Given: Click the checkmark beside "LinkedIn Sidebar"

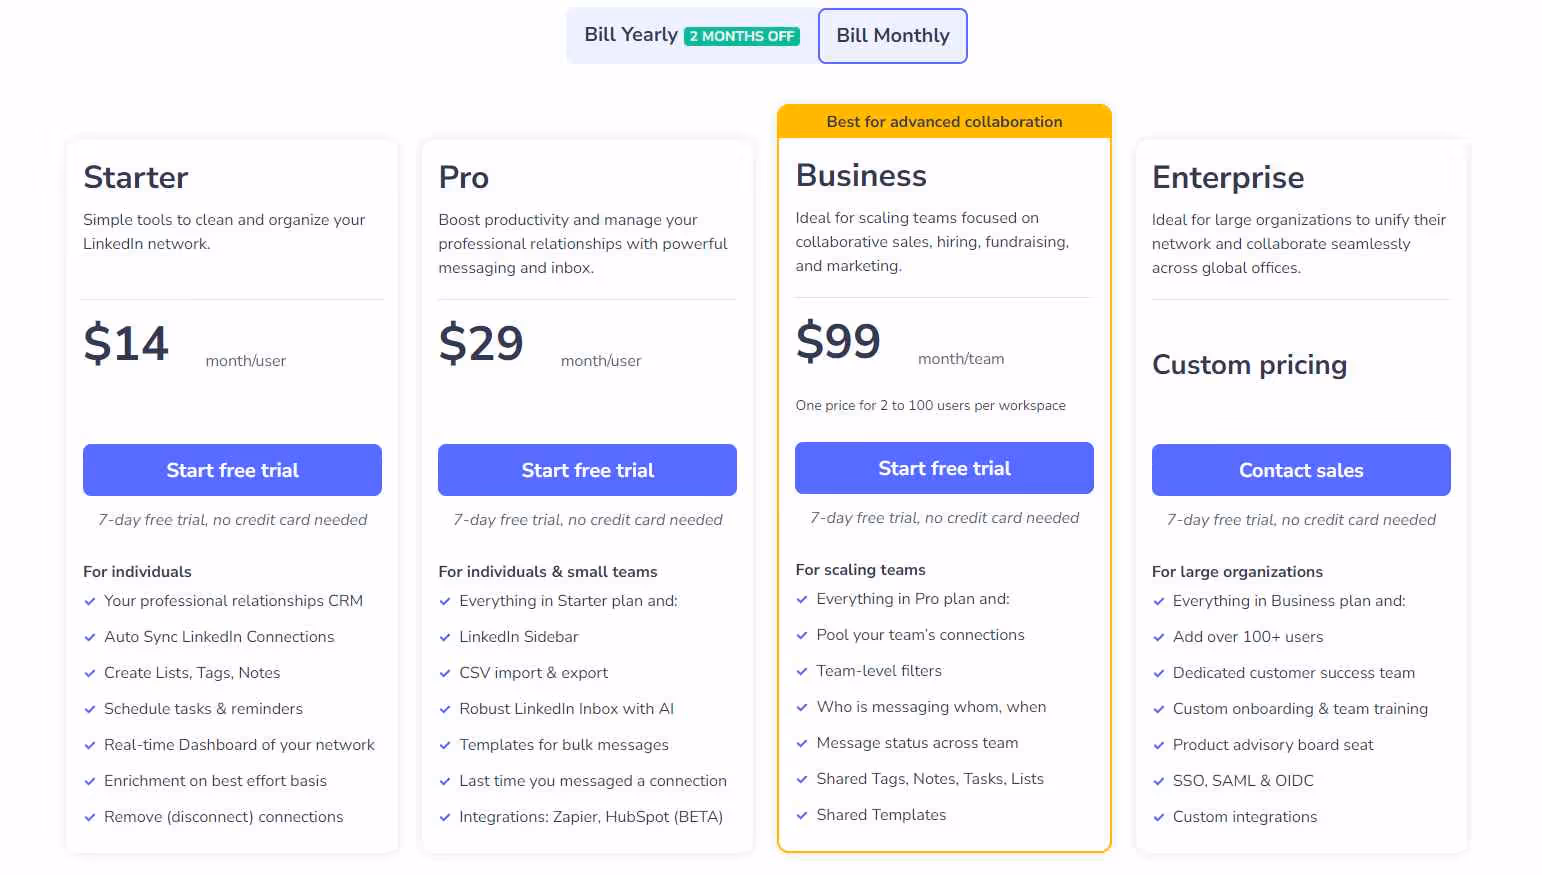Looking at the screenshot, I should pos(445,637).
